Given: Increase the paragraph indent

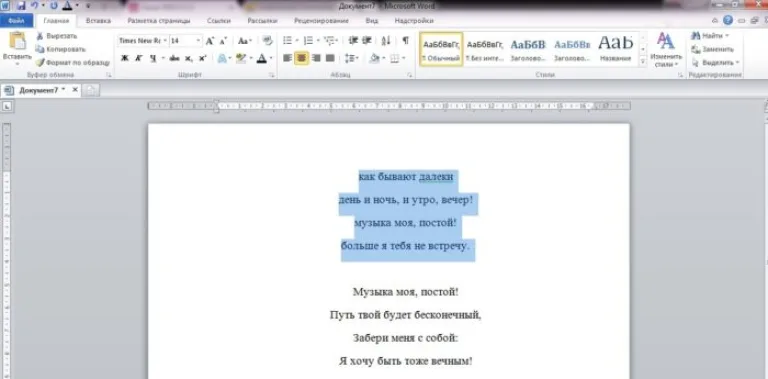Looking at the screenshot, I should pyautogui.click(x=366, y=41).
